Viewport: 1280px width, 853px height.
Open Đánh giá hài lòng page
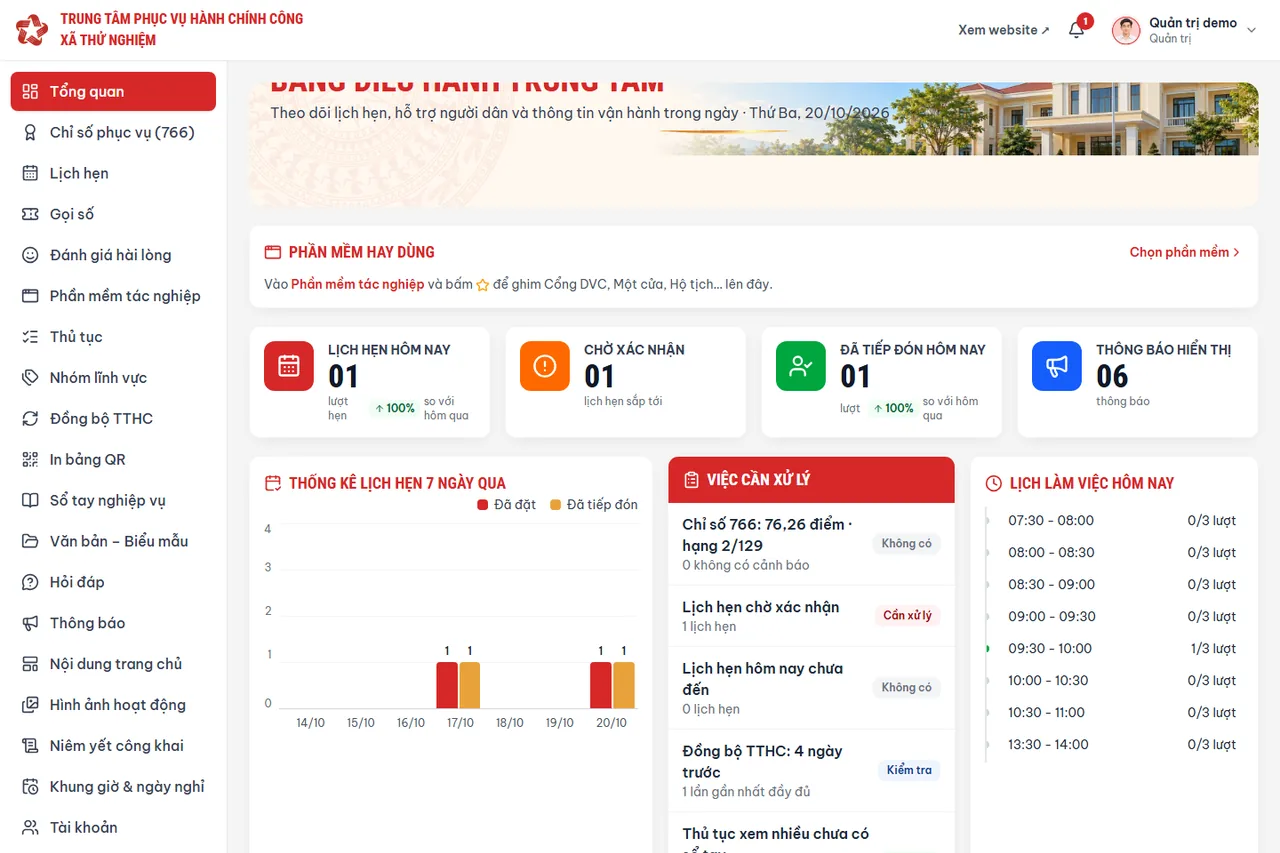pos(113,255)
